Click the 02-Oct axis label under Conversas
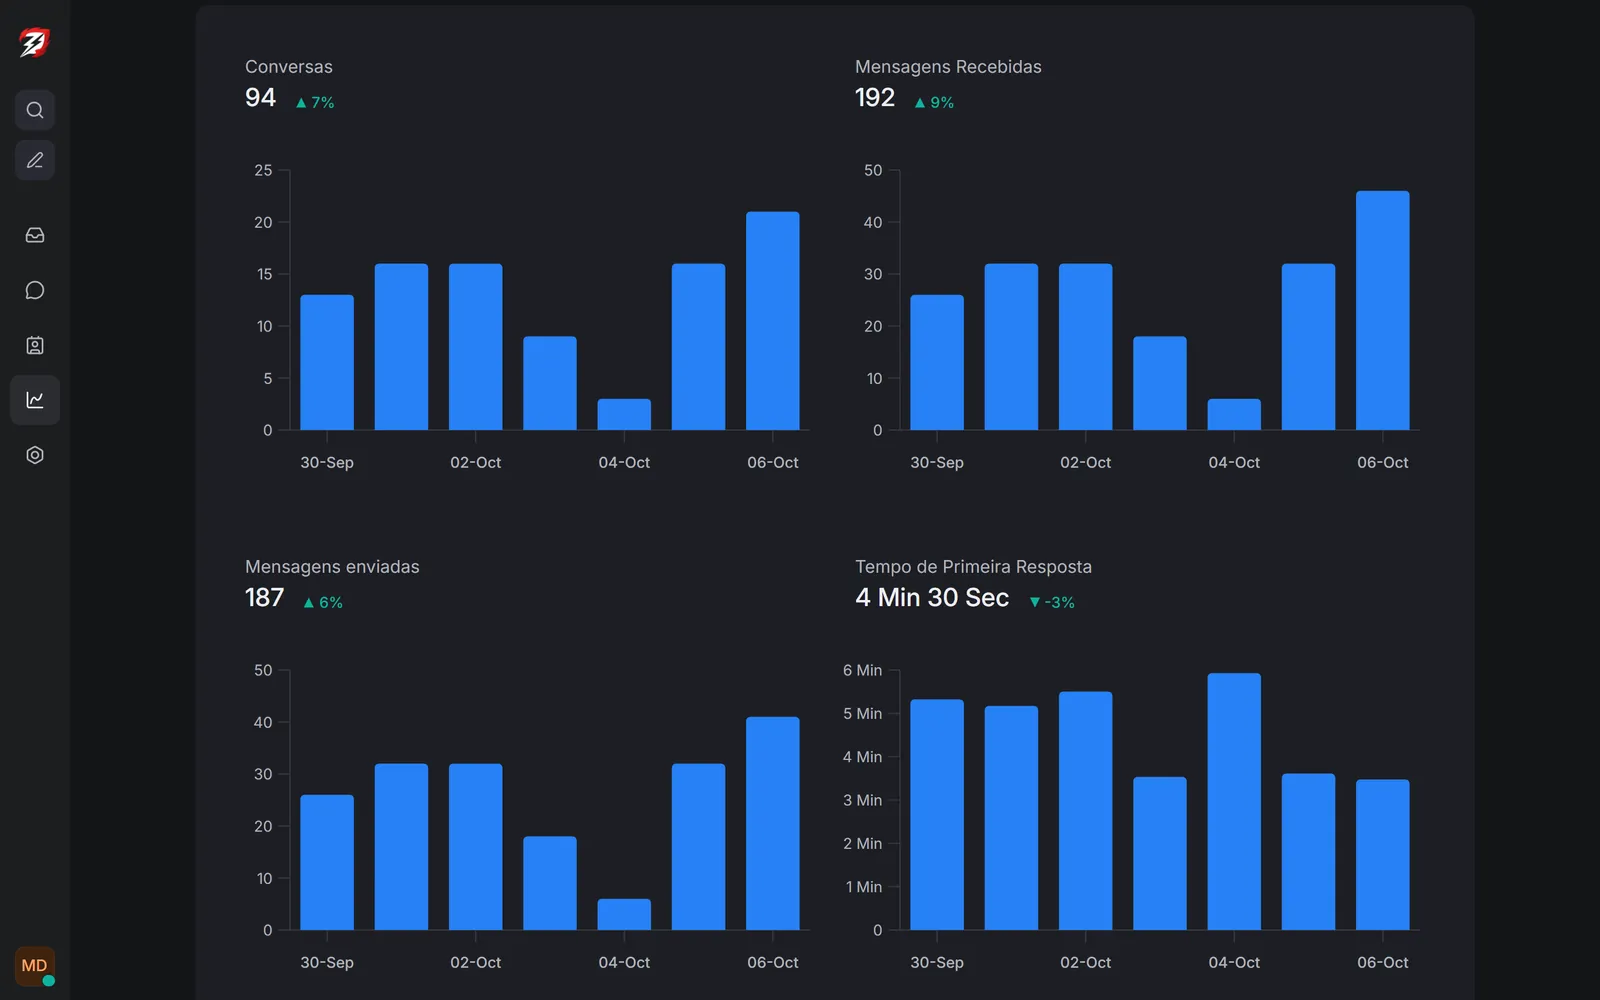This screenshot has width=1600, height=1000. [476, 462]
